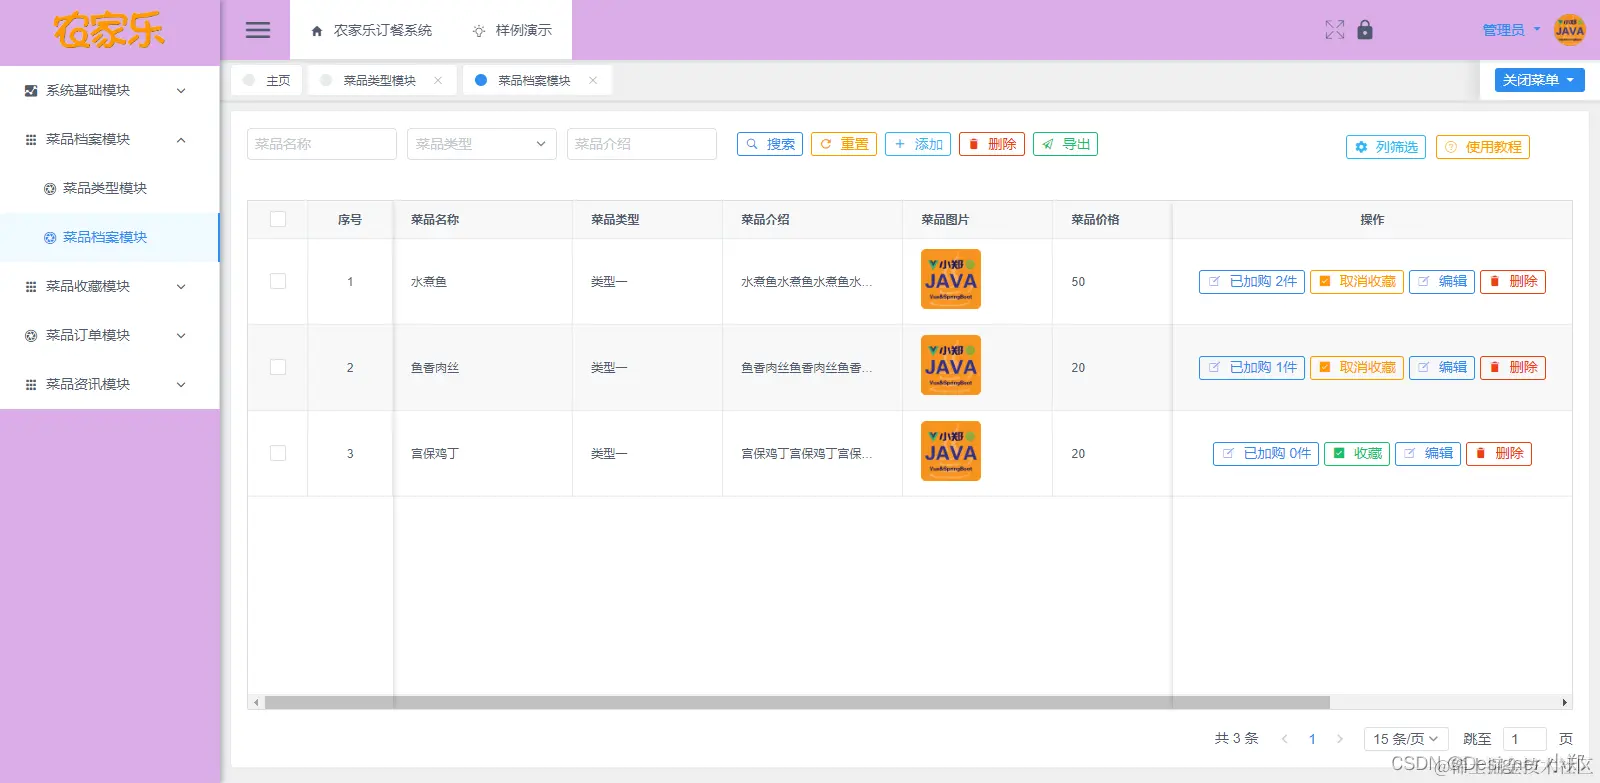Expand the 菜品资讯模块 menu
Viewport: 1600px width, 783px height.
[110, 384]
